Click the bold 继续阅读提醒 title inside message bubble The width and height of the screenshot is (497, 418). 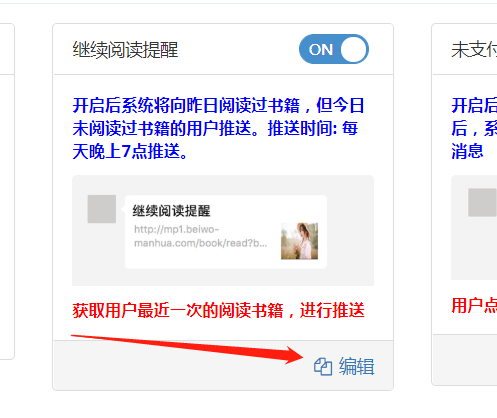coord(171,211)
